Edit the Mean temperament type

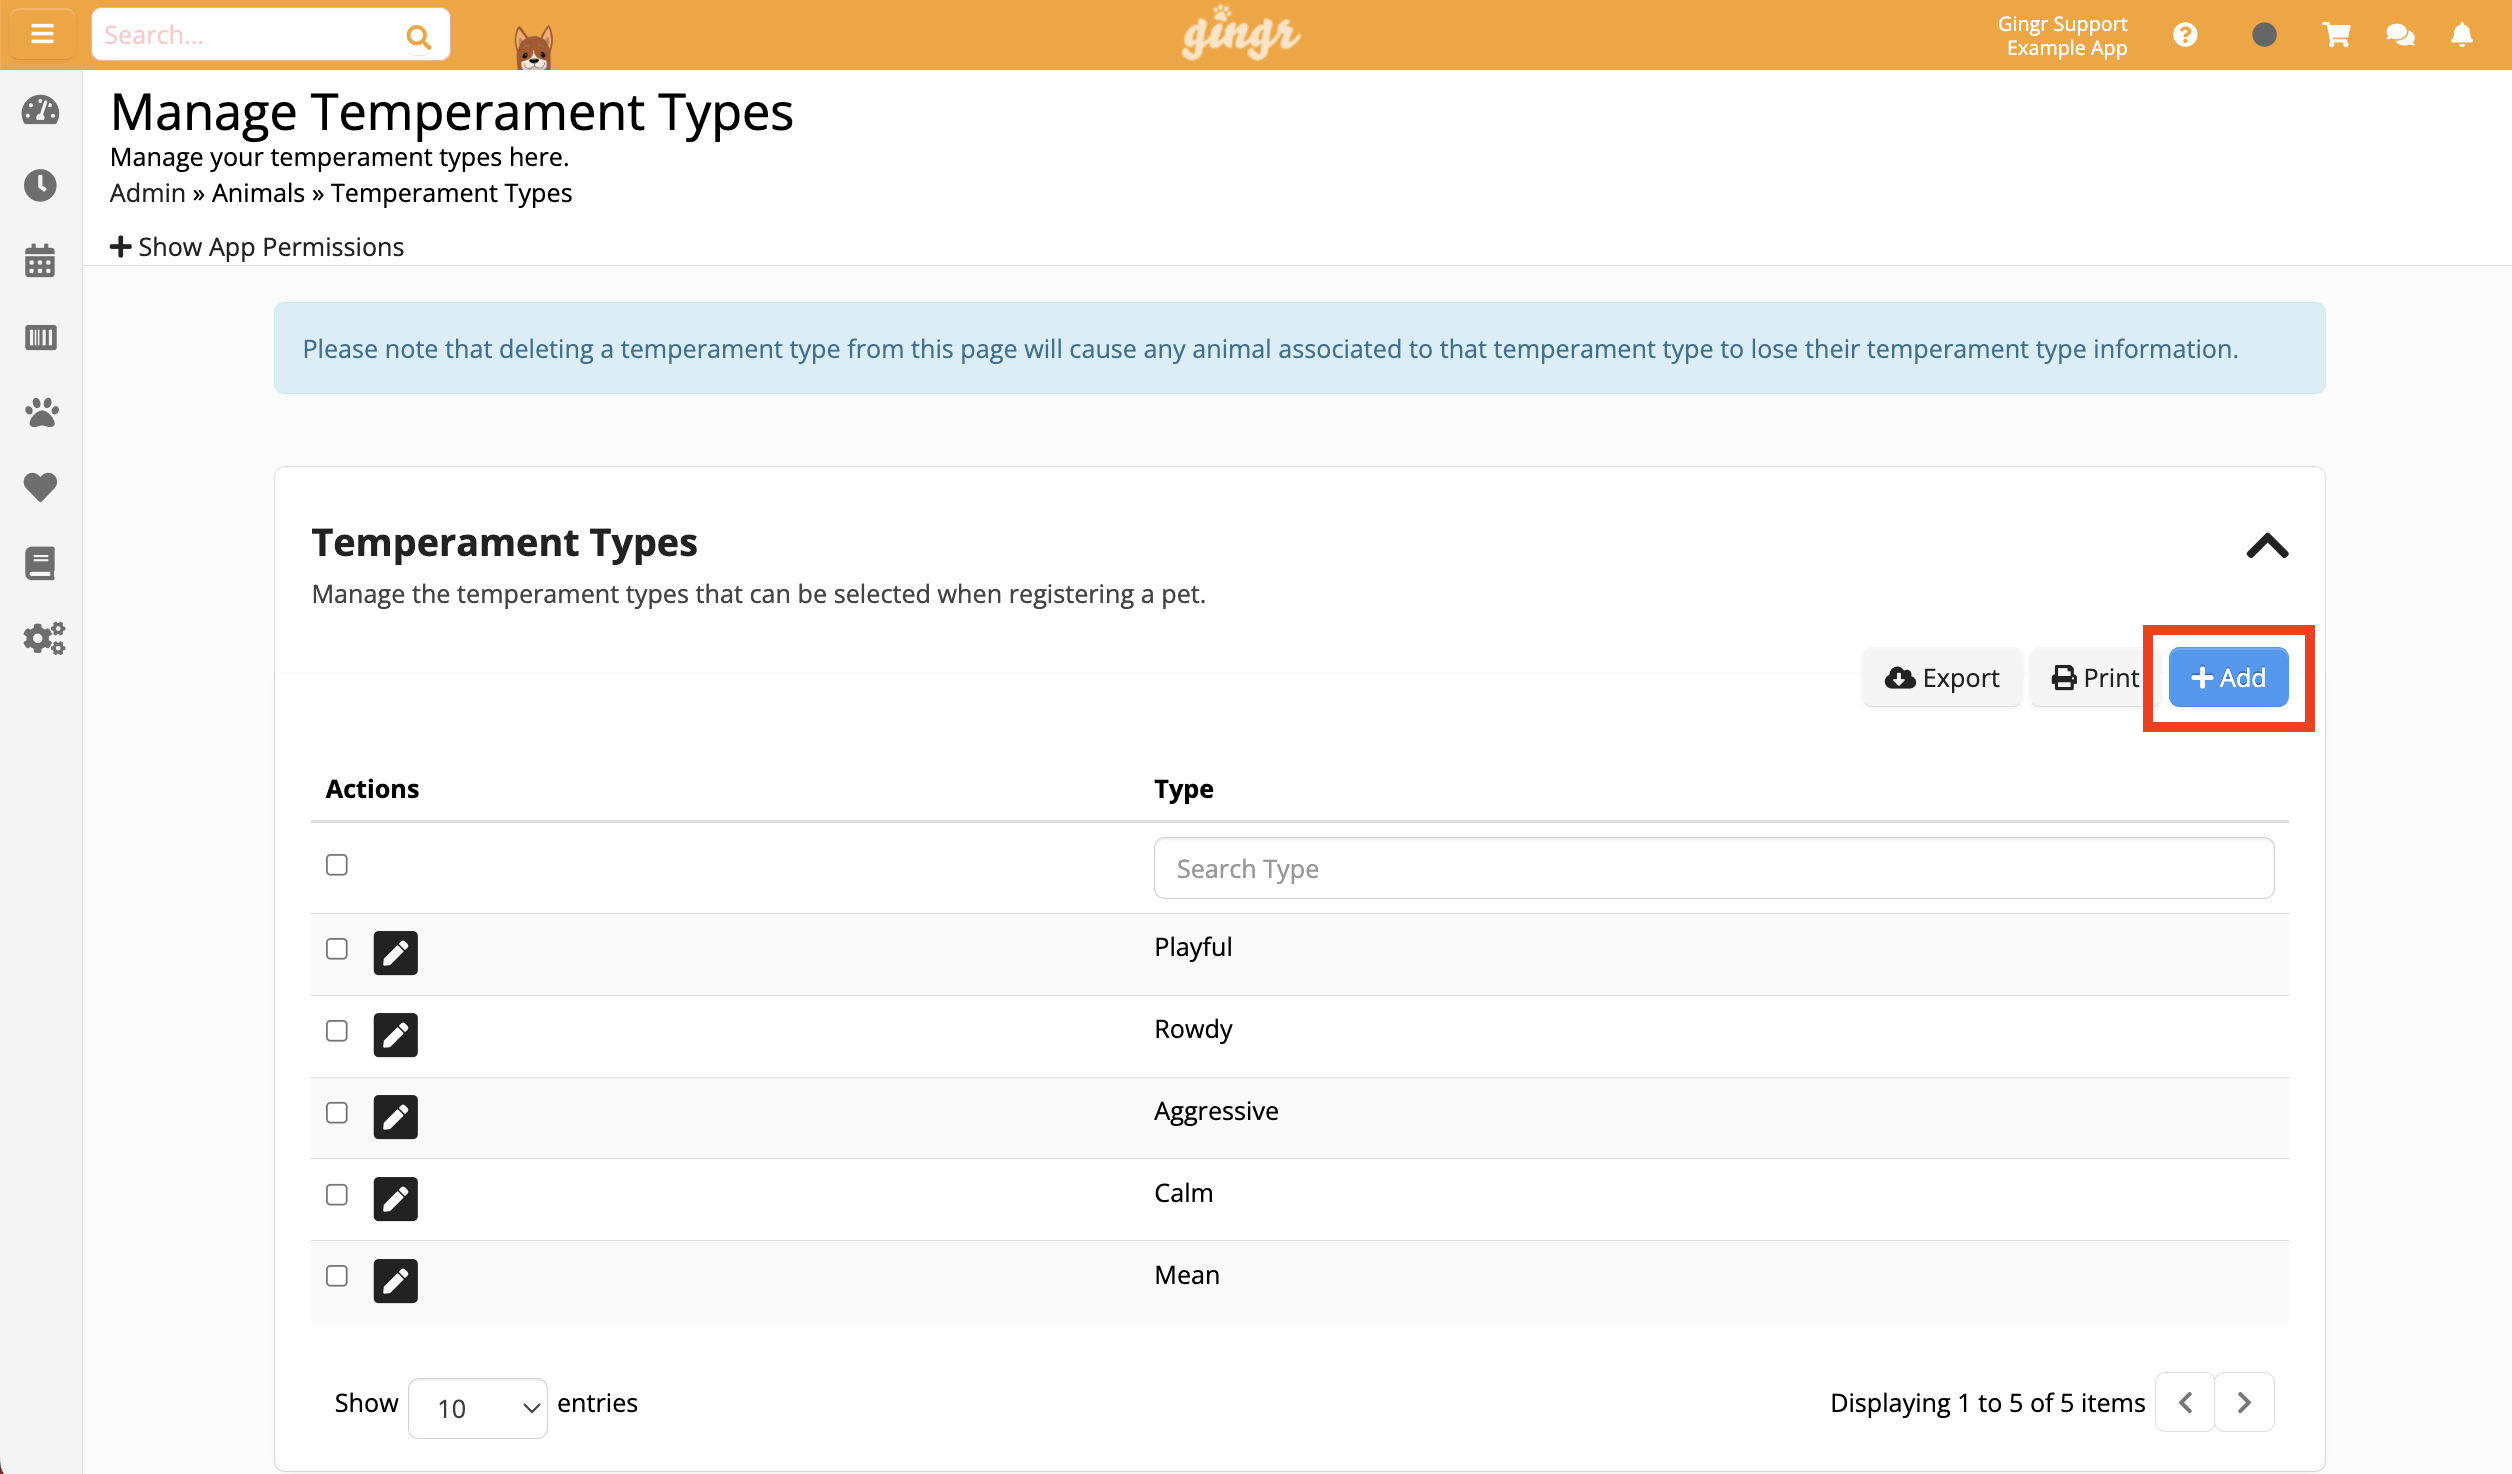pos(396,1281)
